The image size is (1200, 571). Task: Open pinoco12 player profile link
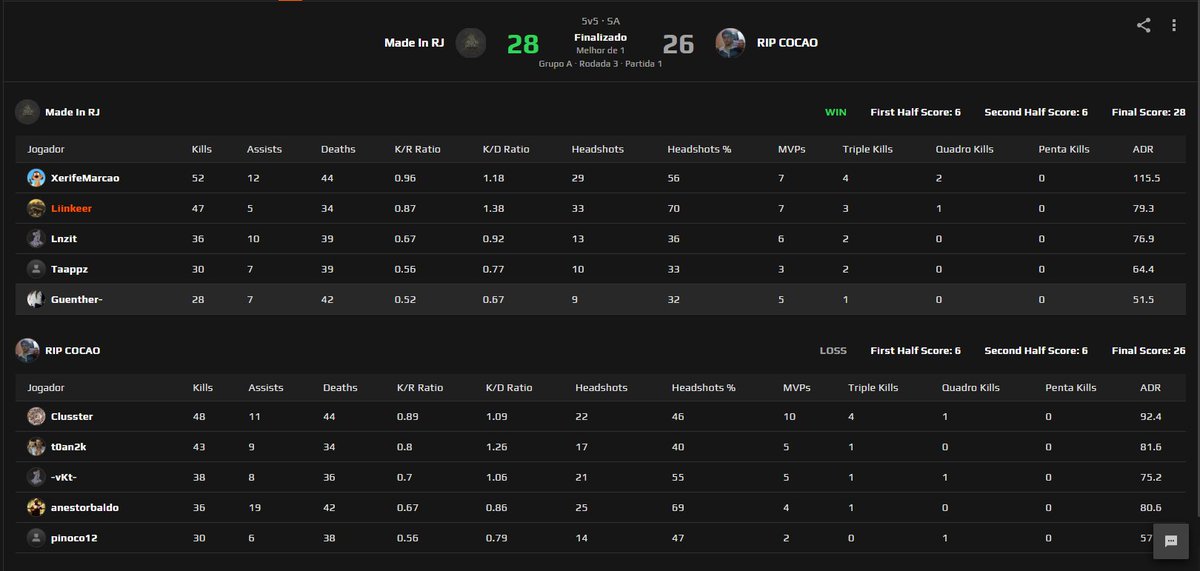point(74,538)
